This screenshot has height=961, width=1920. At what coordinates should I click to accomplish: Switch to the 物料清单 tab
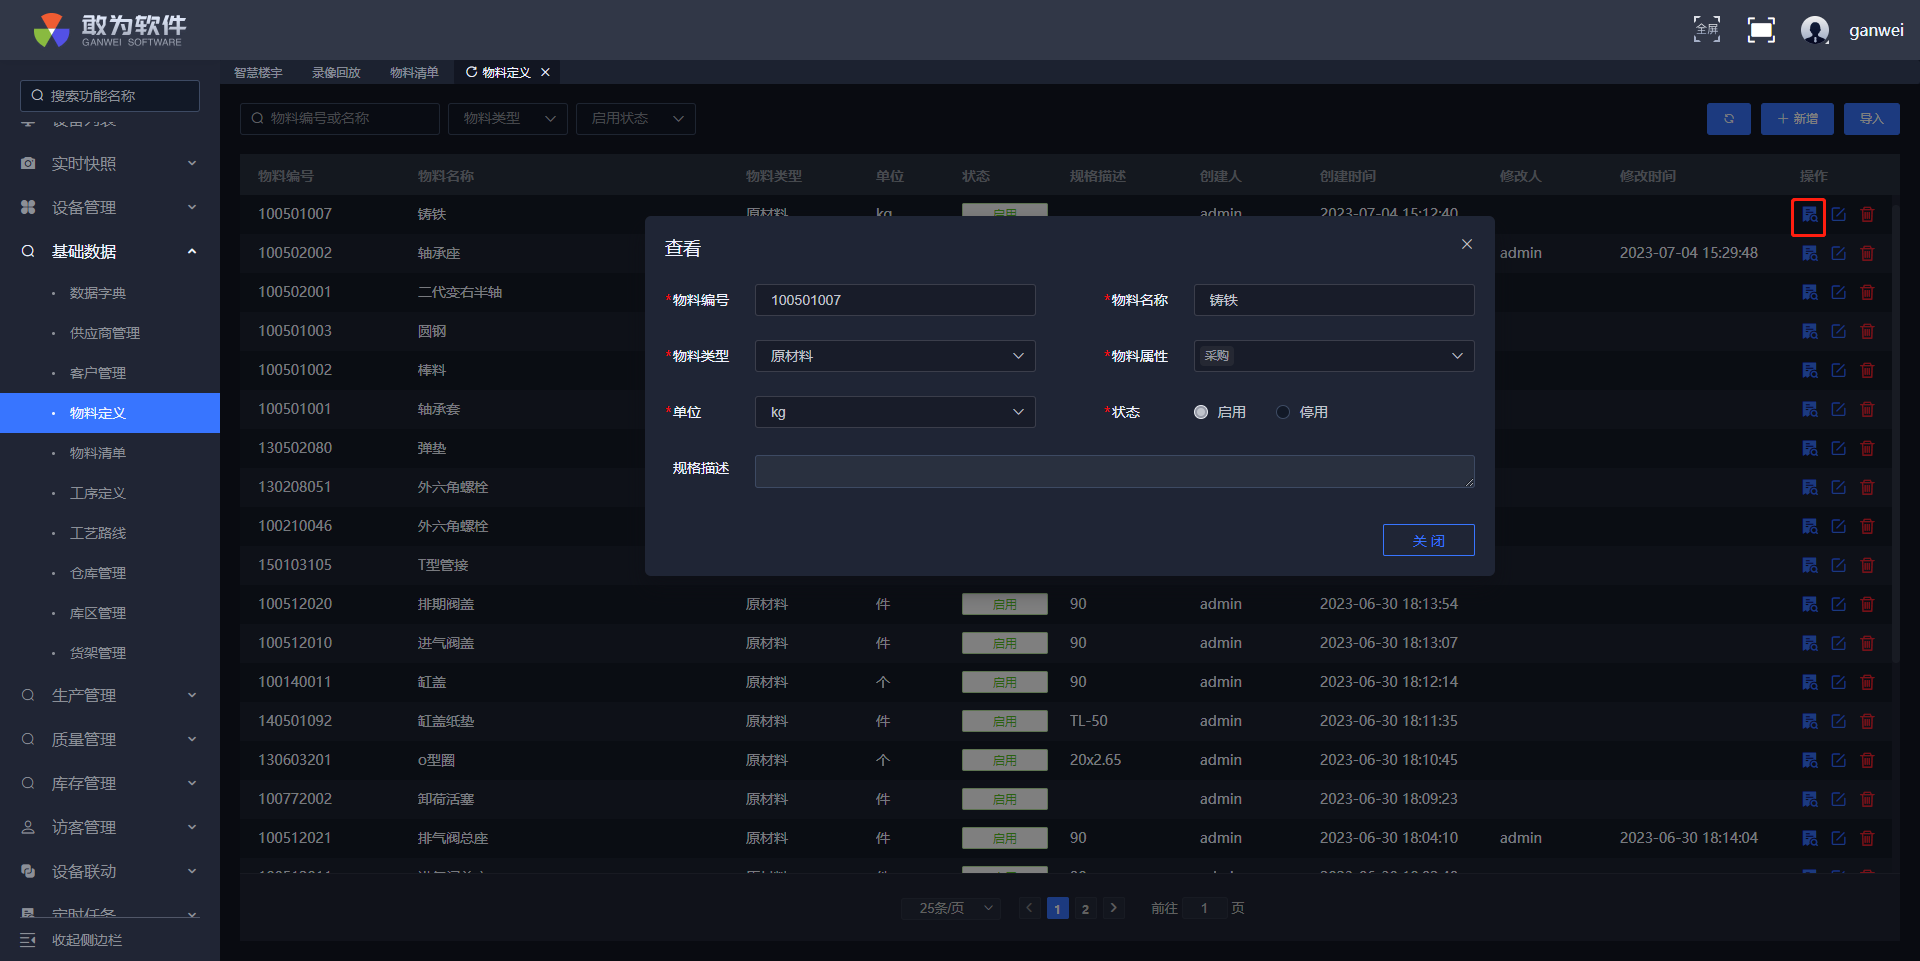414,73
